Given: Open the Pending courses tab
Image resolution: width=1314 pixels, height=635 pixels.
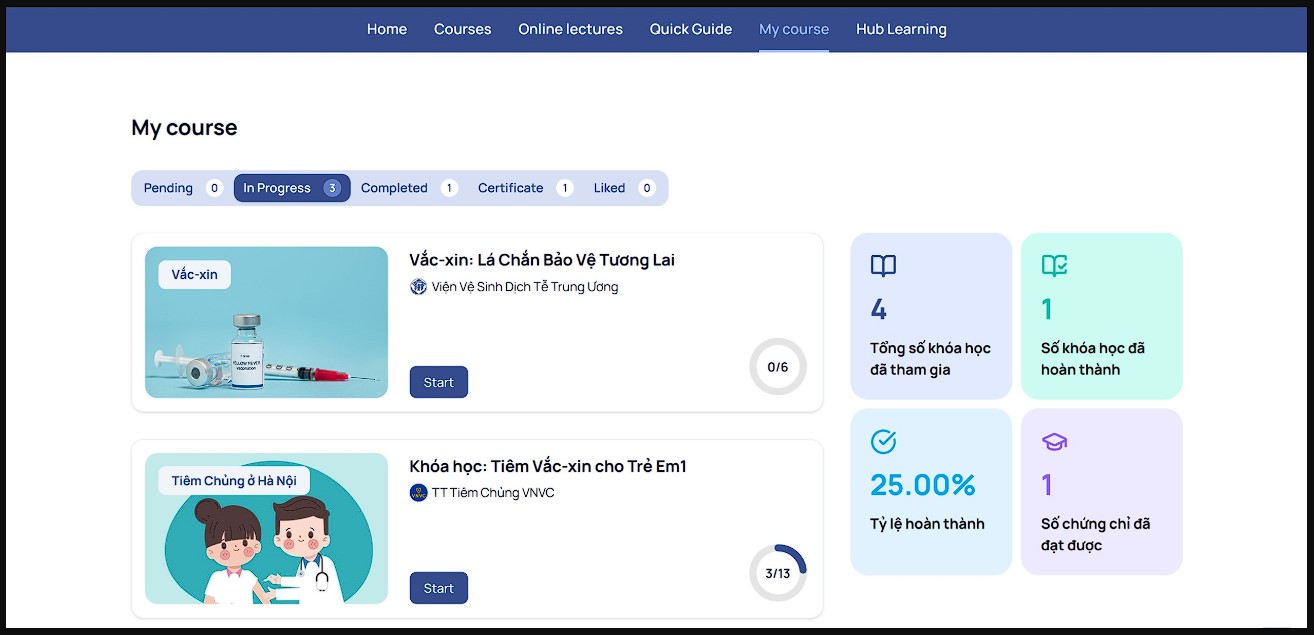Looking at the screenshot, I should (182, 188).
